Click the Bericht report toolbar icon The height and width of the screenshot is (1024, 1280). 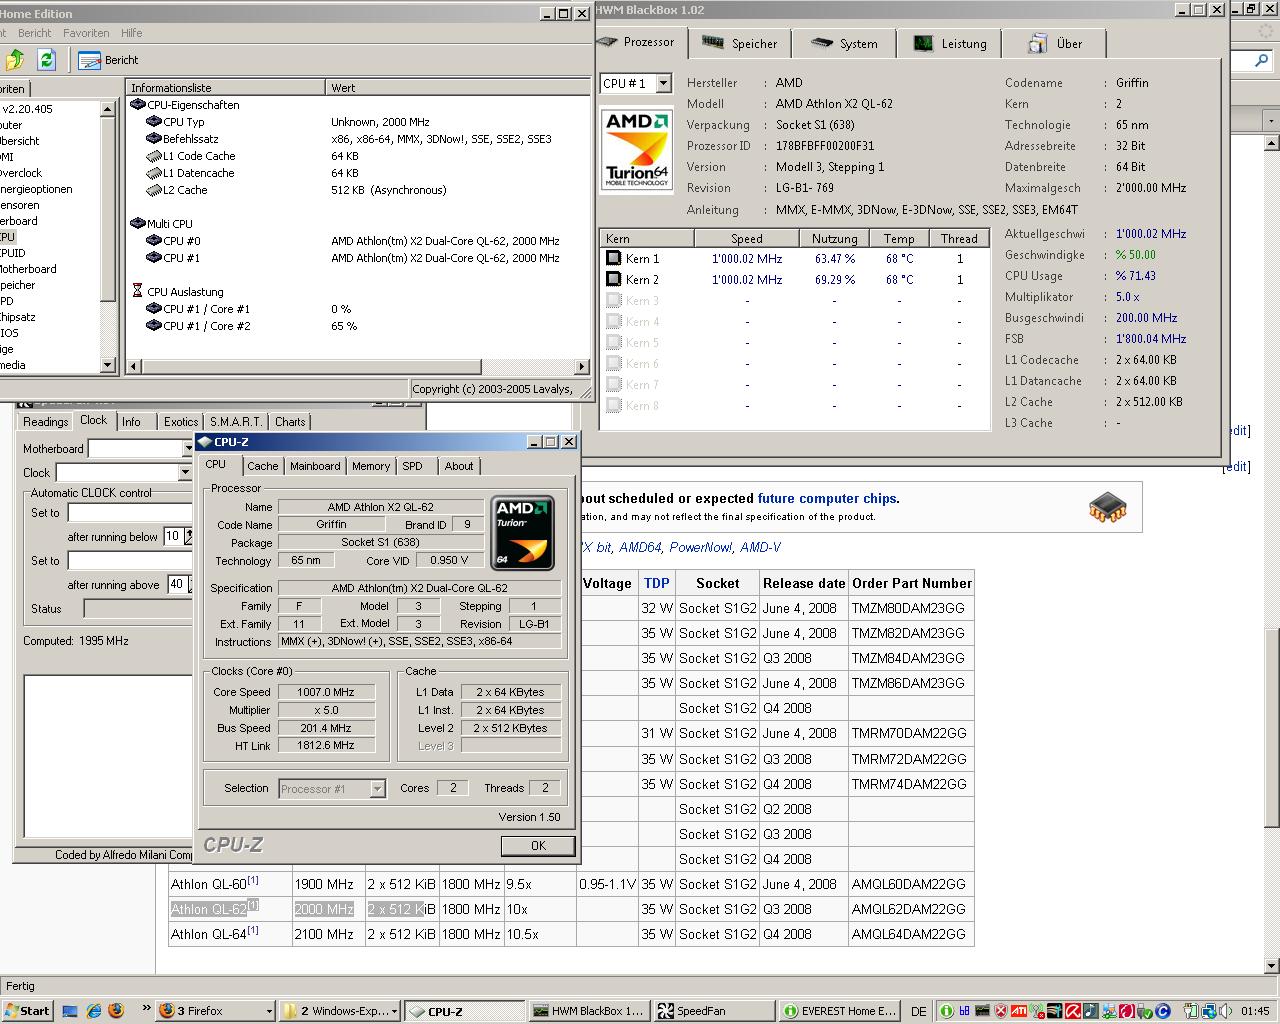[90, 60]
